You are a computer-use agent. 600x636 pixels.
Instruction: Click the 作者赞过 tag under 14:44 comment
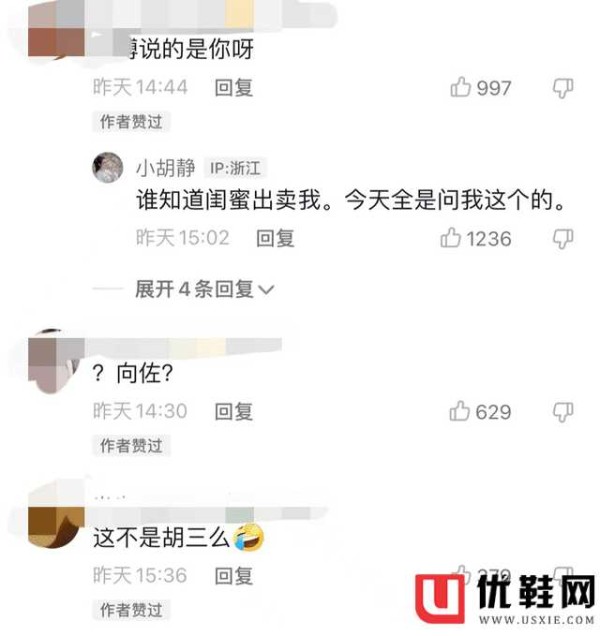pos(131,122)
